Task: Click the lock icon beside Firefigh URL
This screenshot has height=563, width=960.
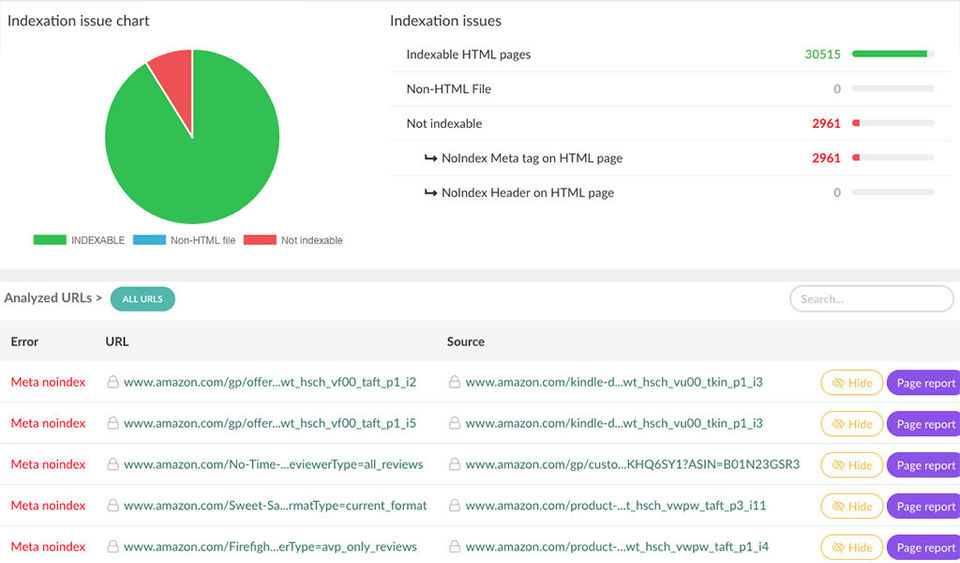Action: coord(113,547)
